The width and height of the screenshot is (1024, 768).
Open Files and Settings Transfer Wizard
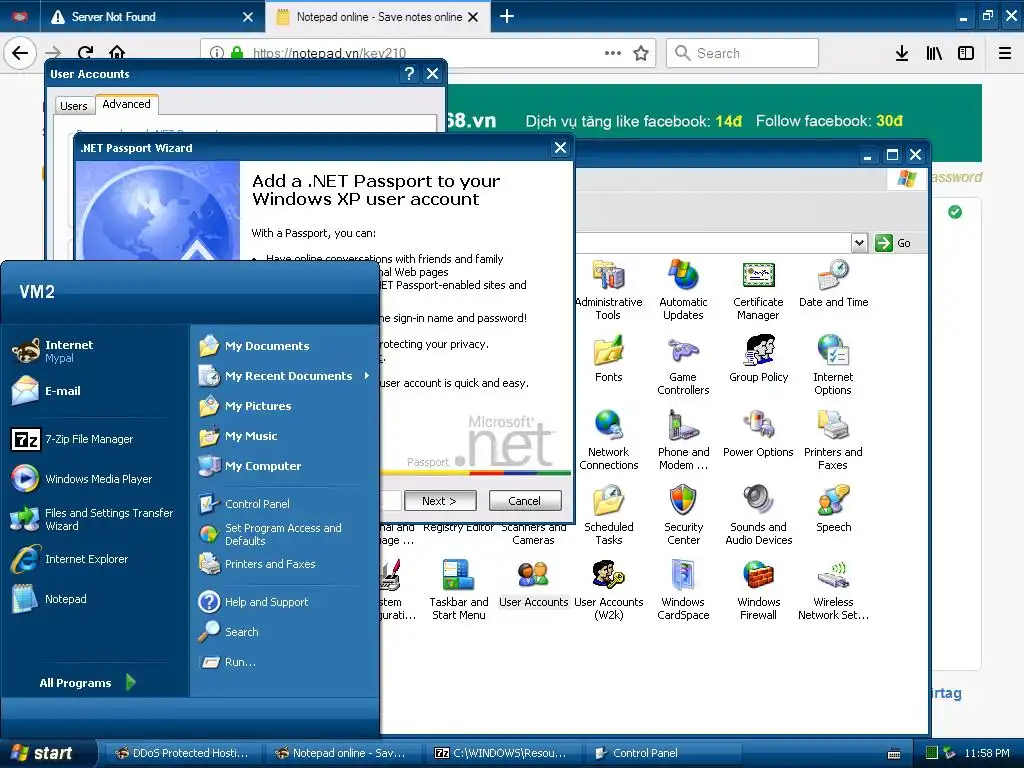pyautogui.click(x=93, y=519)
